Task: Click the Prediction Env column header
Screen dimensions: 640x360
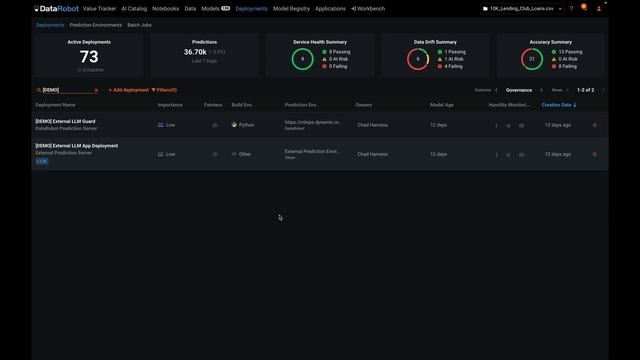Action: 300,105
